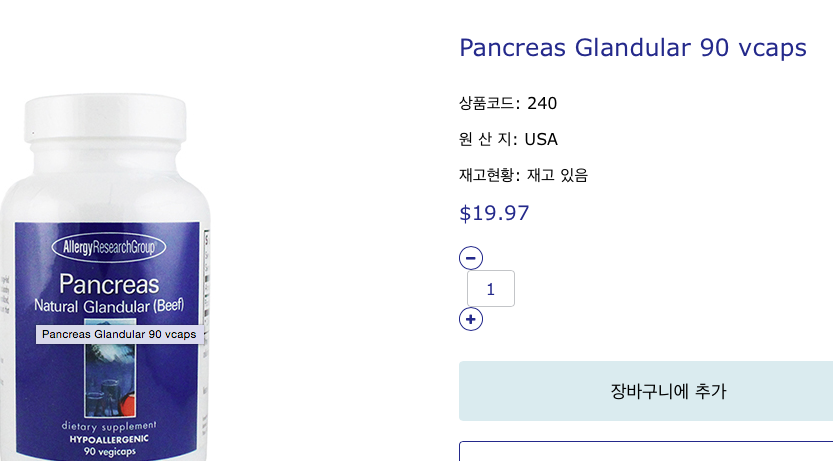Click the Pancreas Glandular 90 vcaps heading
Image resolution: width=833 pixels, height=461 pixels.
[x=632, y=48]
